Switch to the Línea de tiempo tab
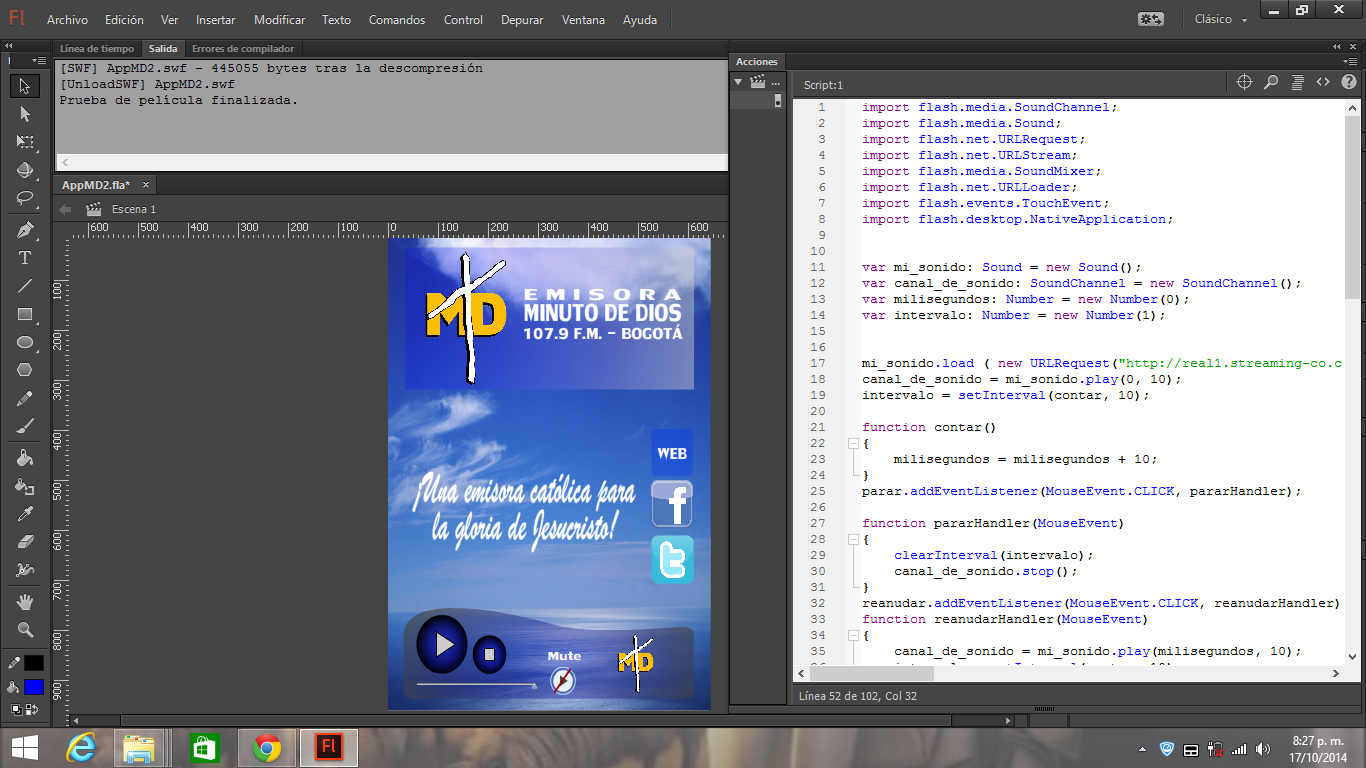 point(96,48)
